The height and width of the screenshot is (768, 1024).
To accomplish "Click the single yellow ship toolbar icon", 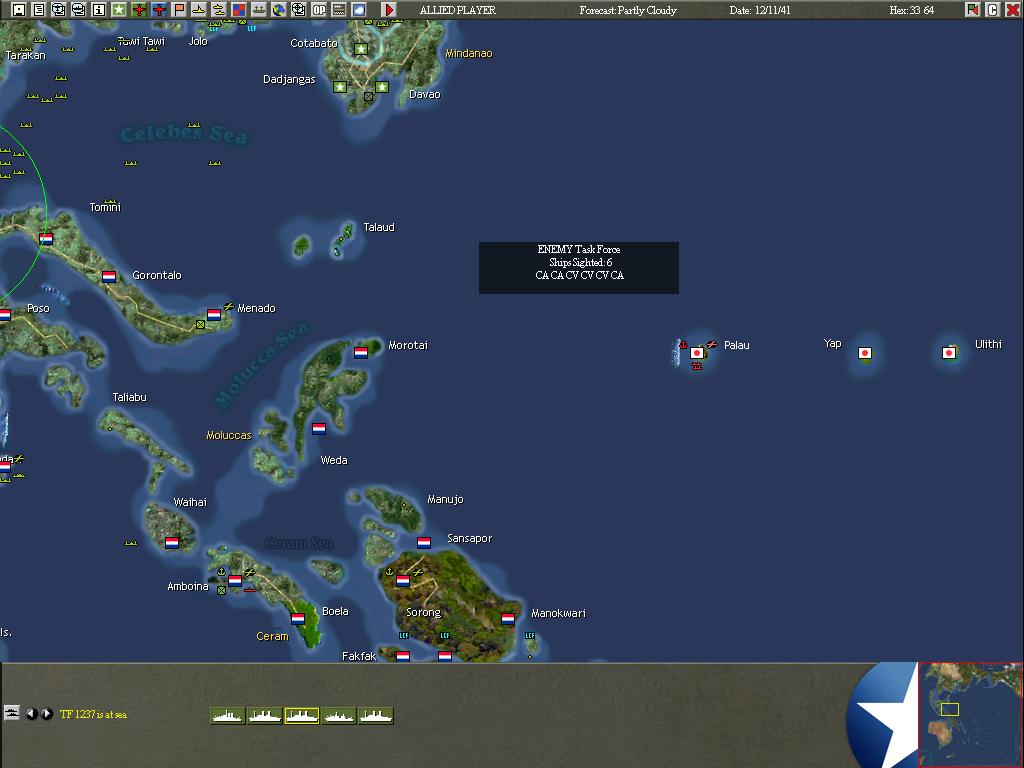I will [x=199, y=10].
